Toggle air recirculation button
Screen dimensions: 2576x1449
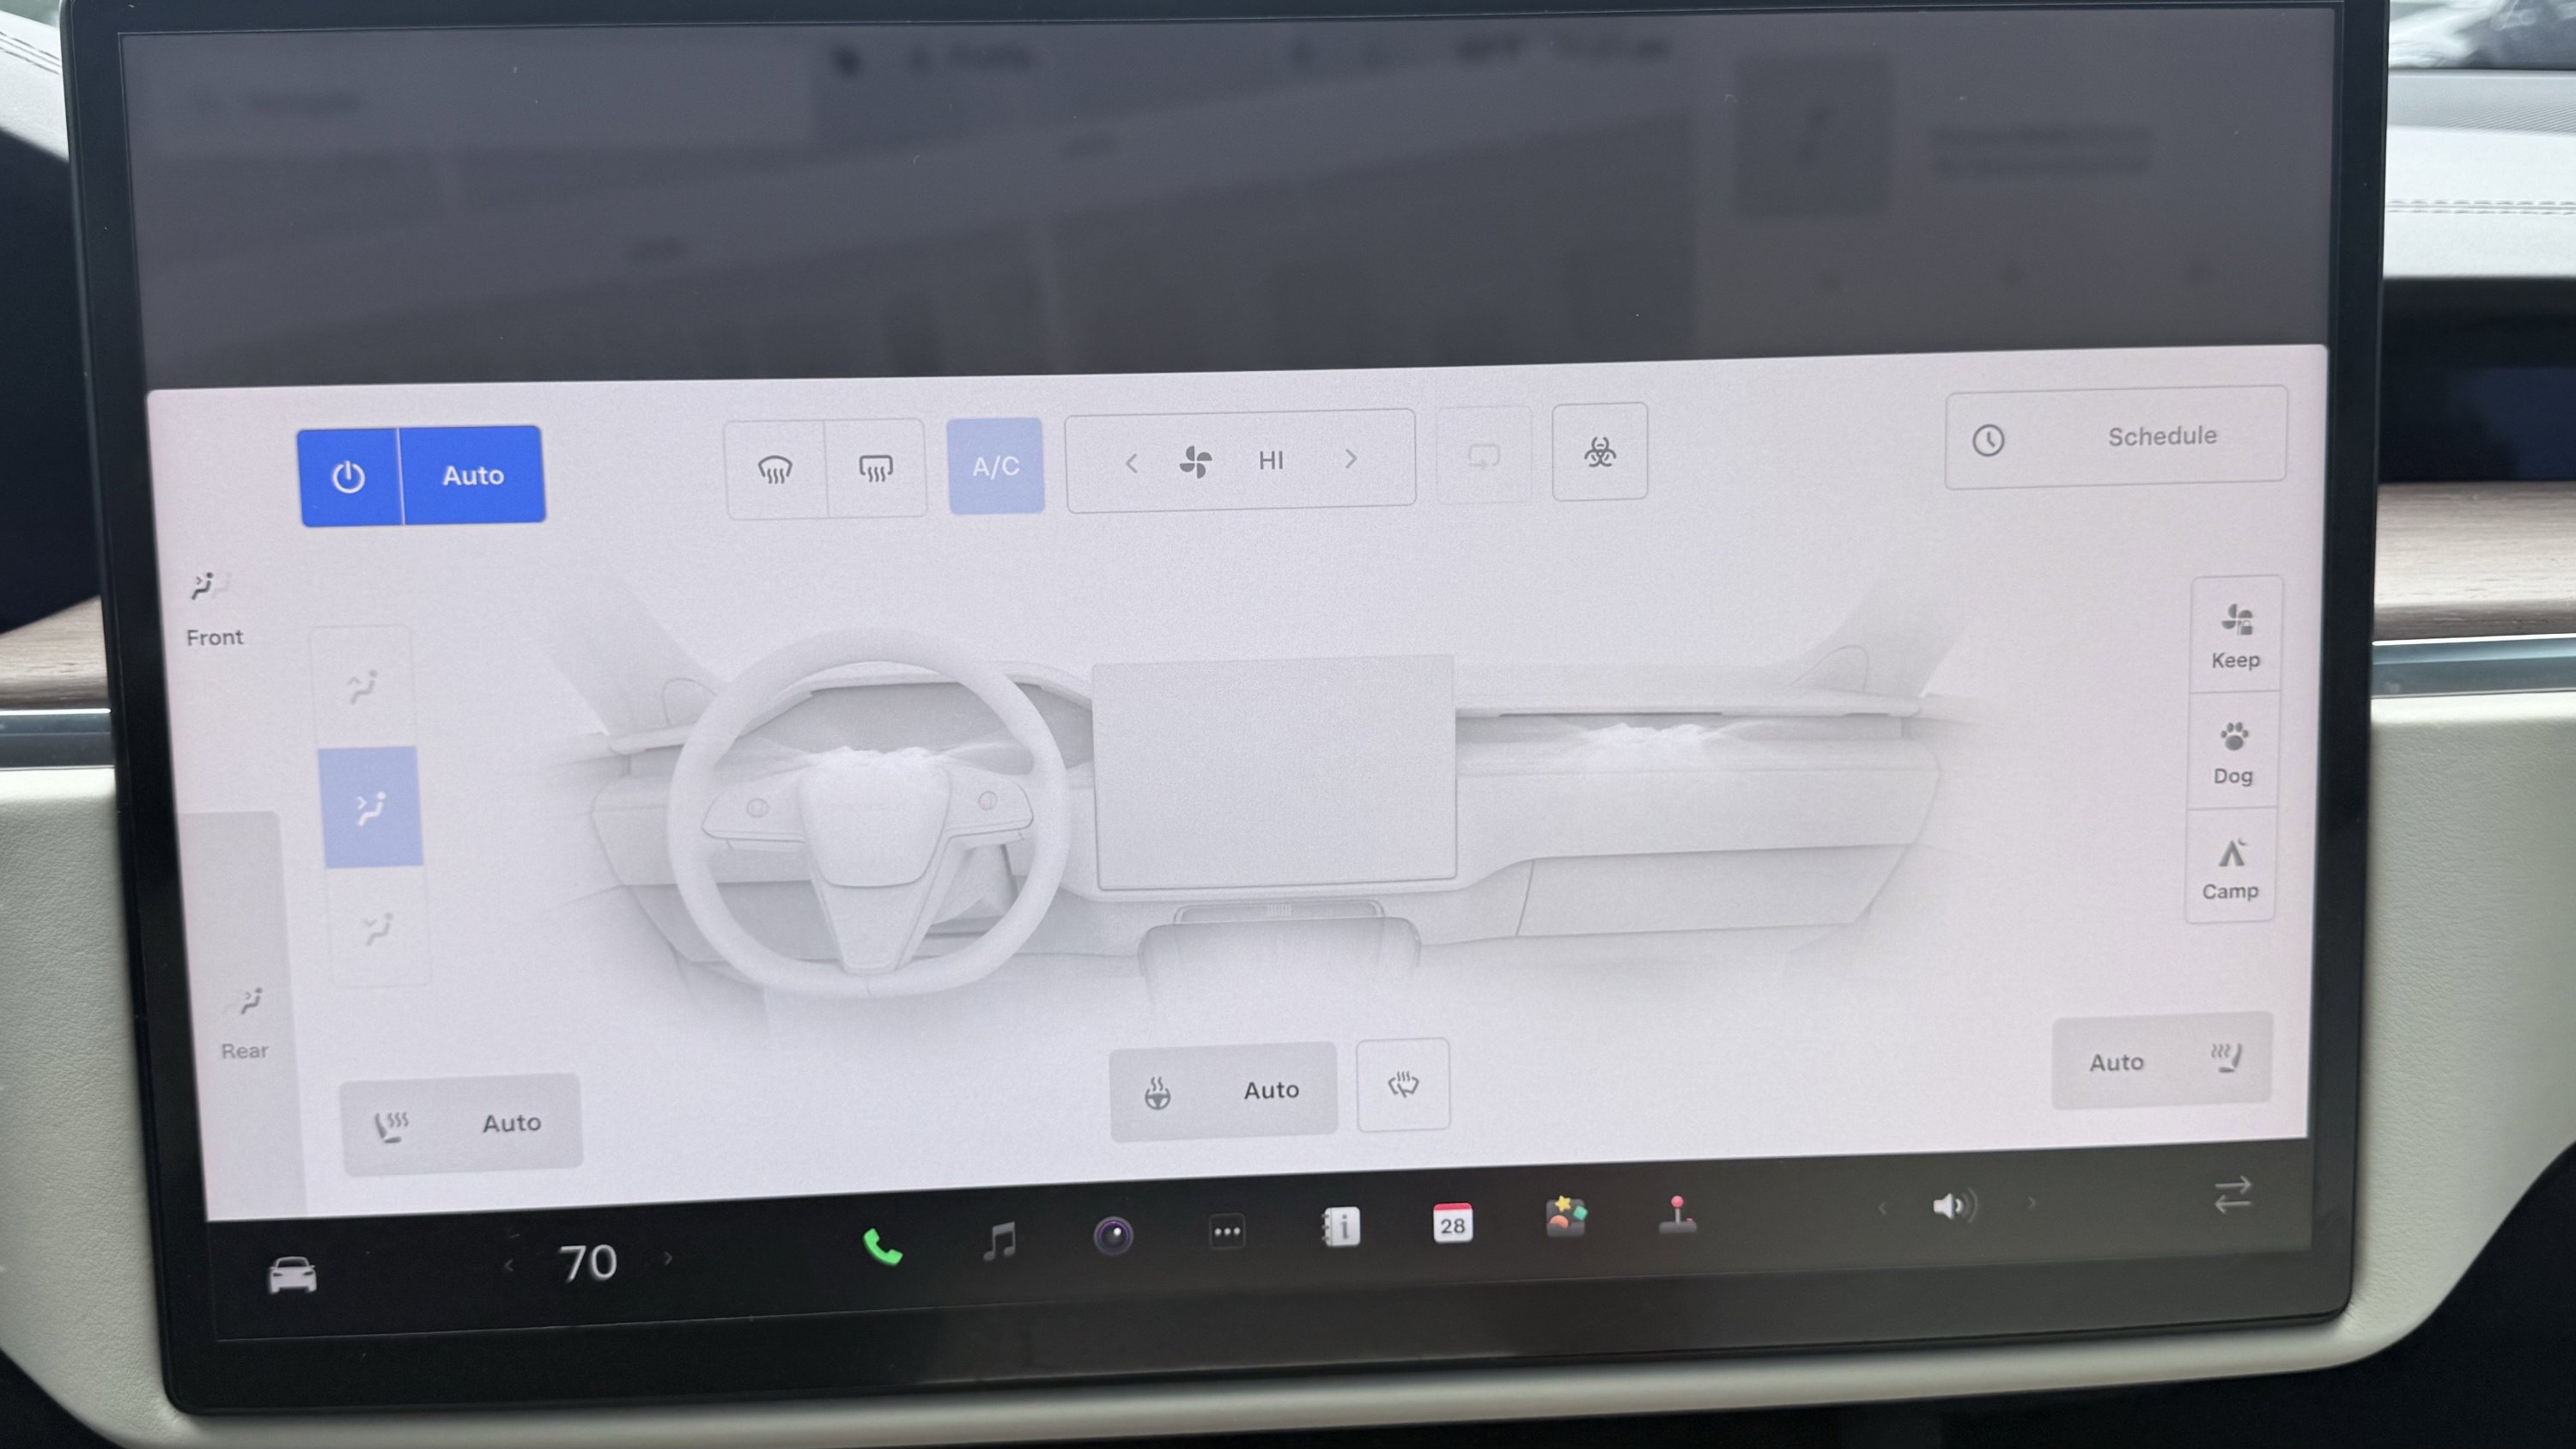1484,456
